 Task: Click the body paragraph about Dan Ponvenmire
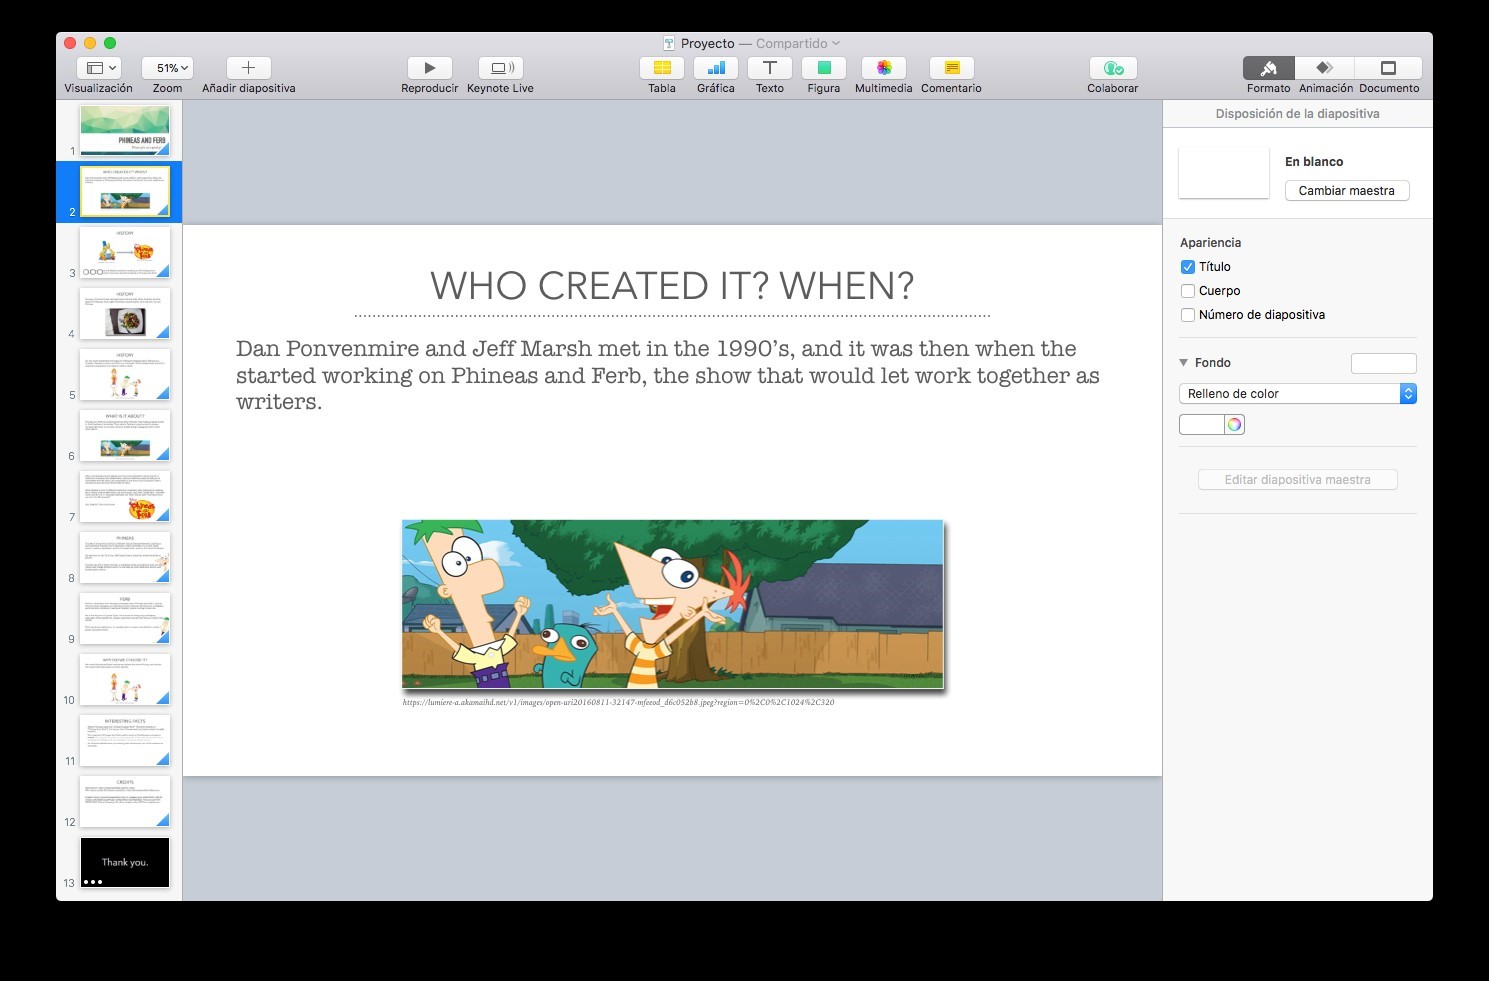tap(668, 375)
